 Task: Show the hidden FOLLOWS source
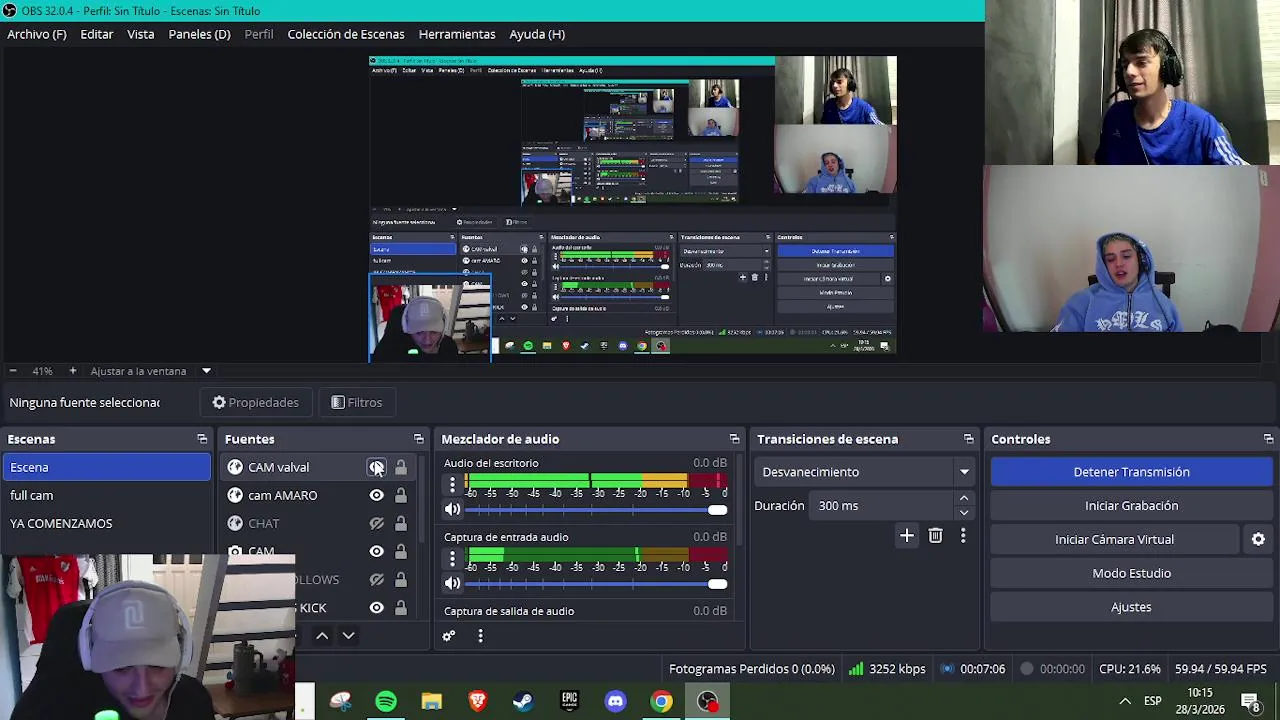(x=376, y=579)
